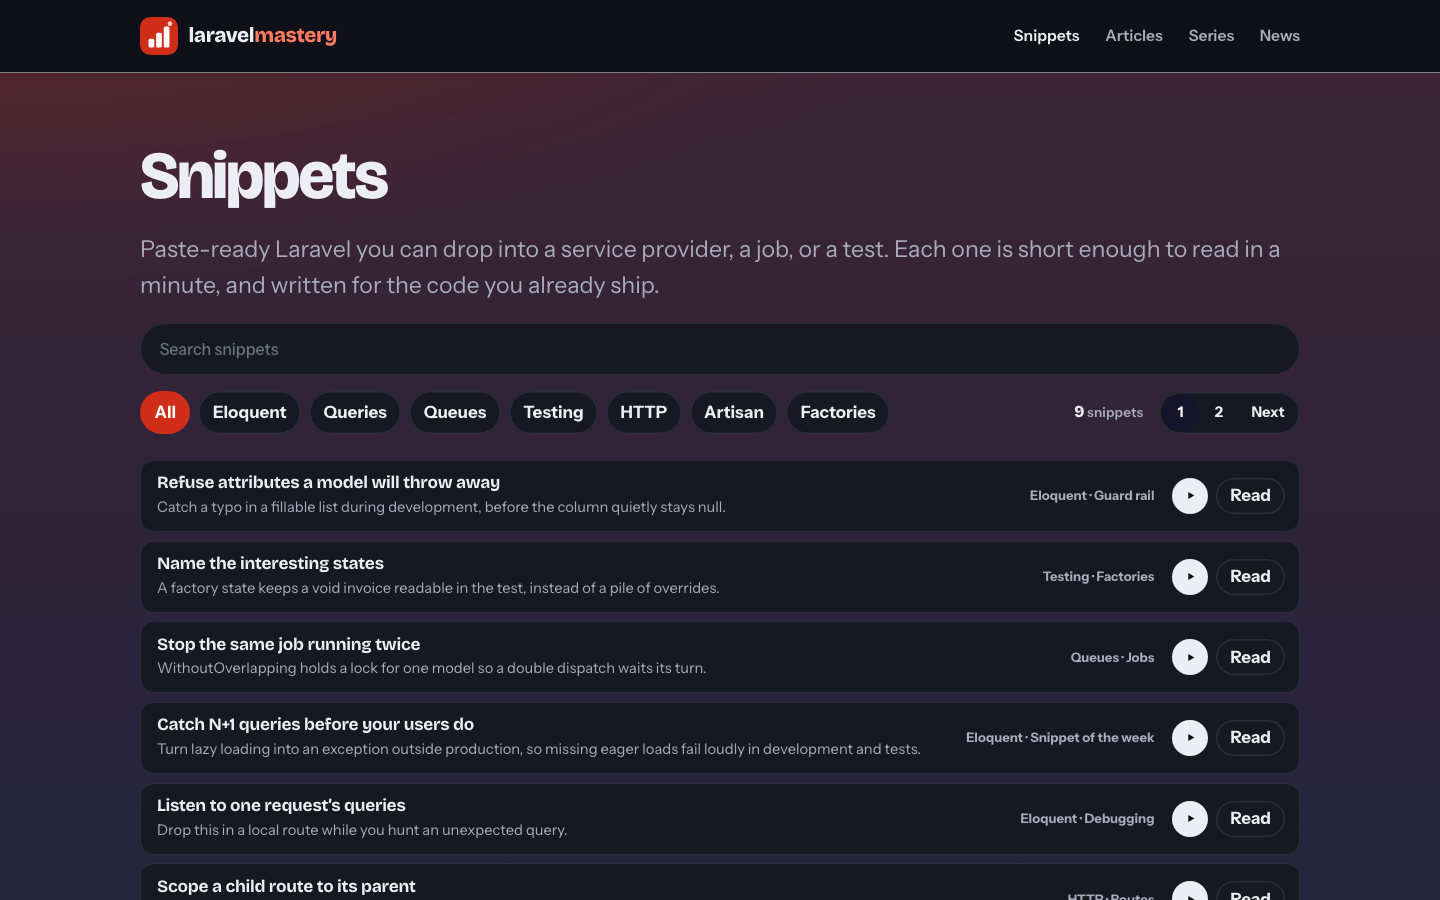Filter snippets by Eloquent
1440x900 pixels.
click(249, 412)
